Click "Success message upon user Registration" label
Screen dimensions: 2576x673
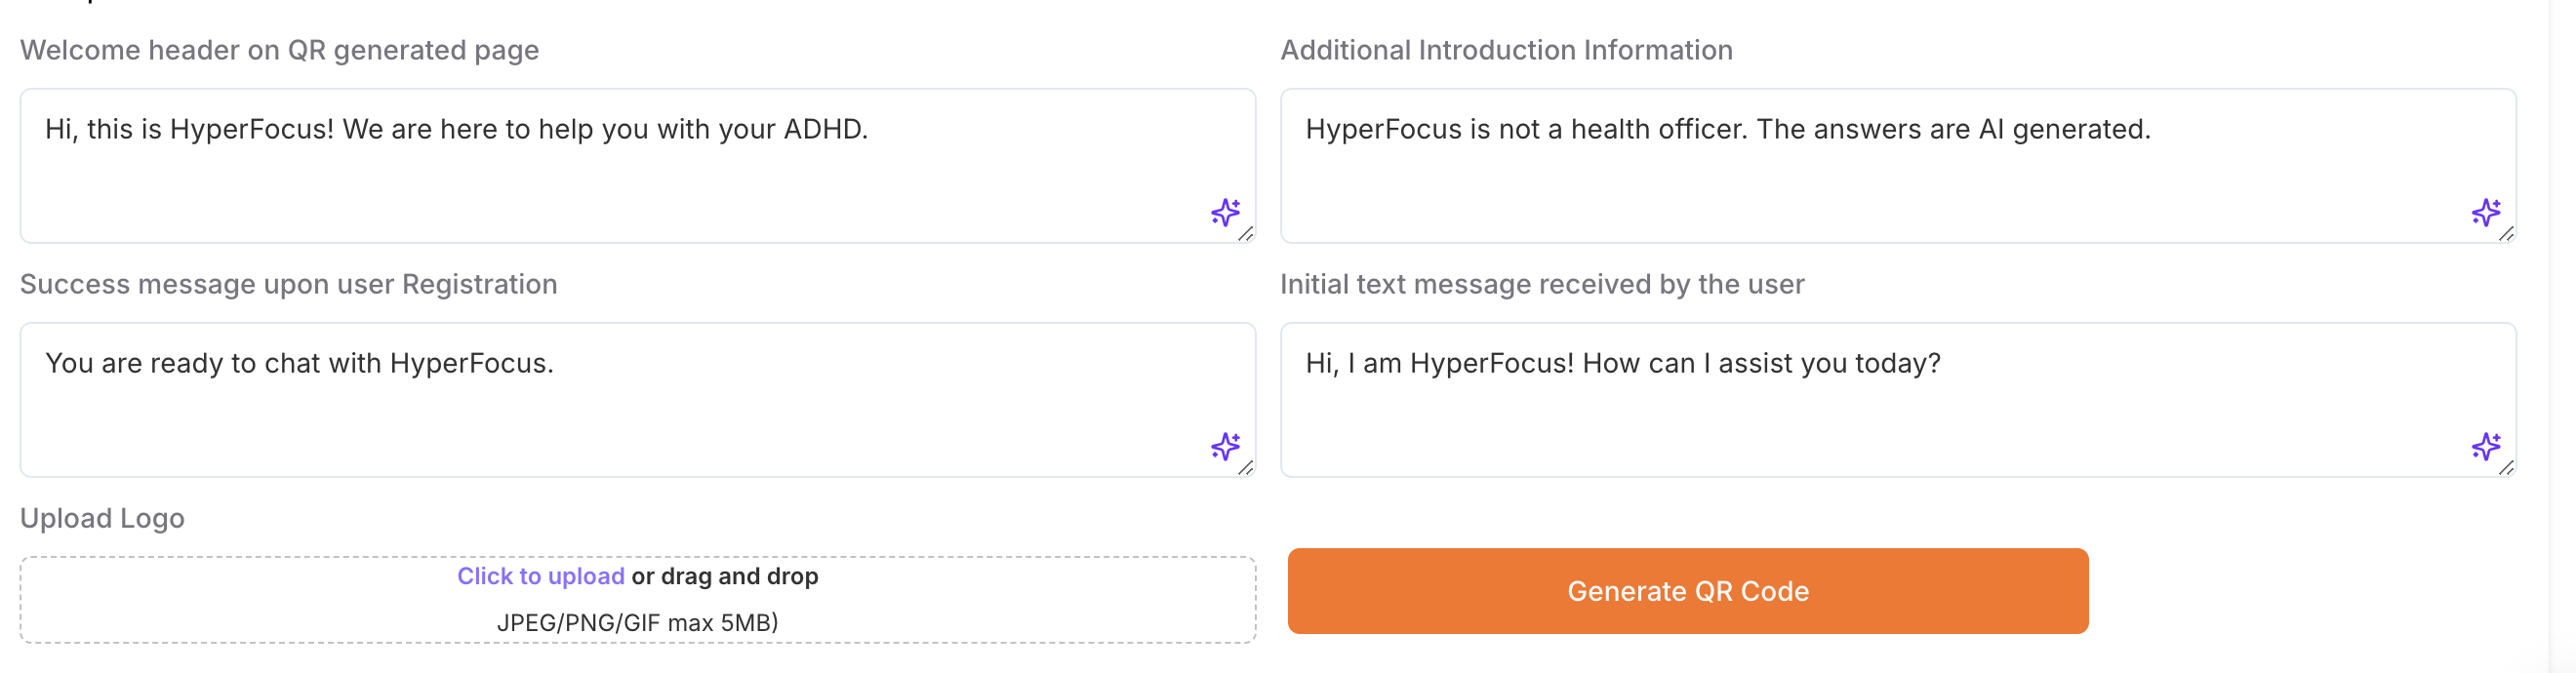point(288,284)
